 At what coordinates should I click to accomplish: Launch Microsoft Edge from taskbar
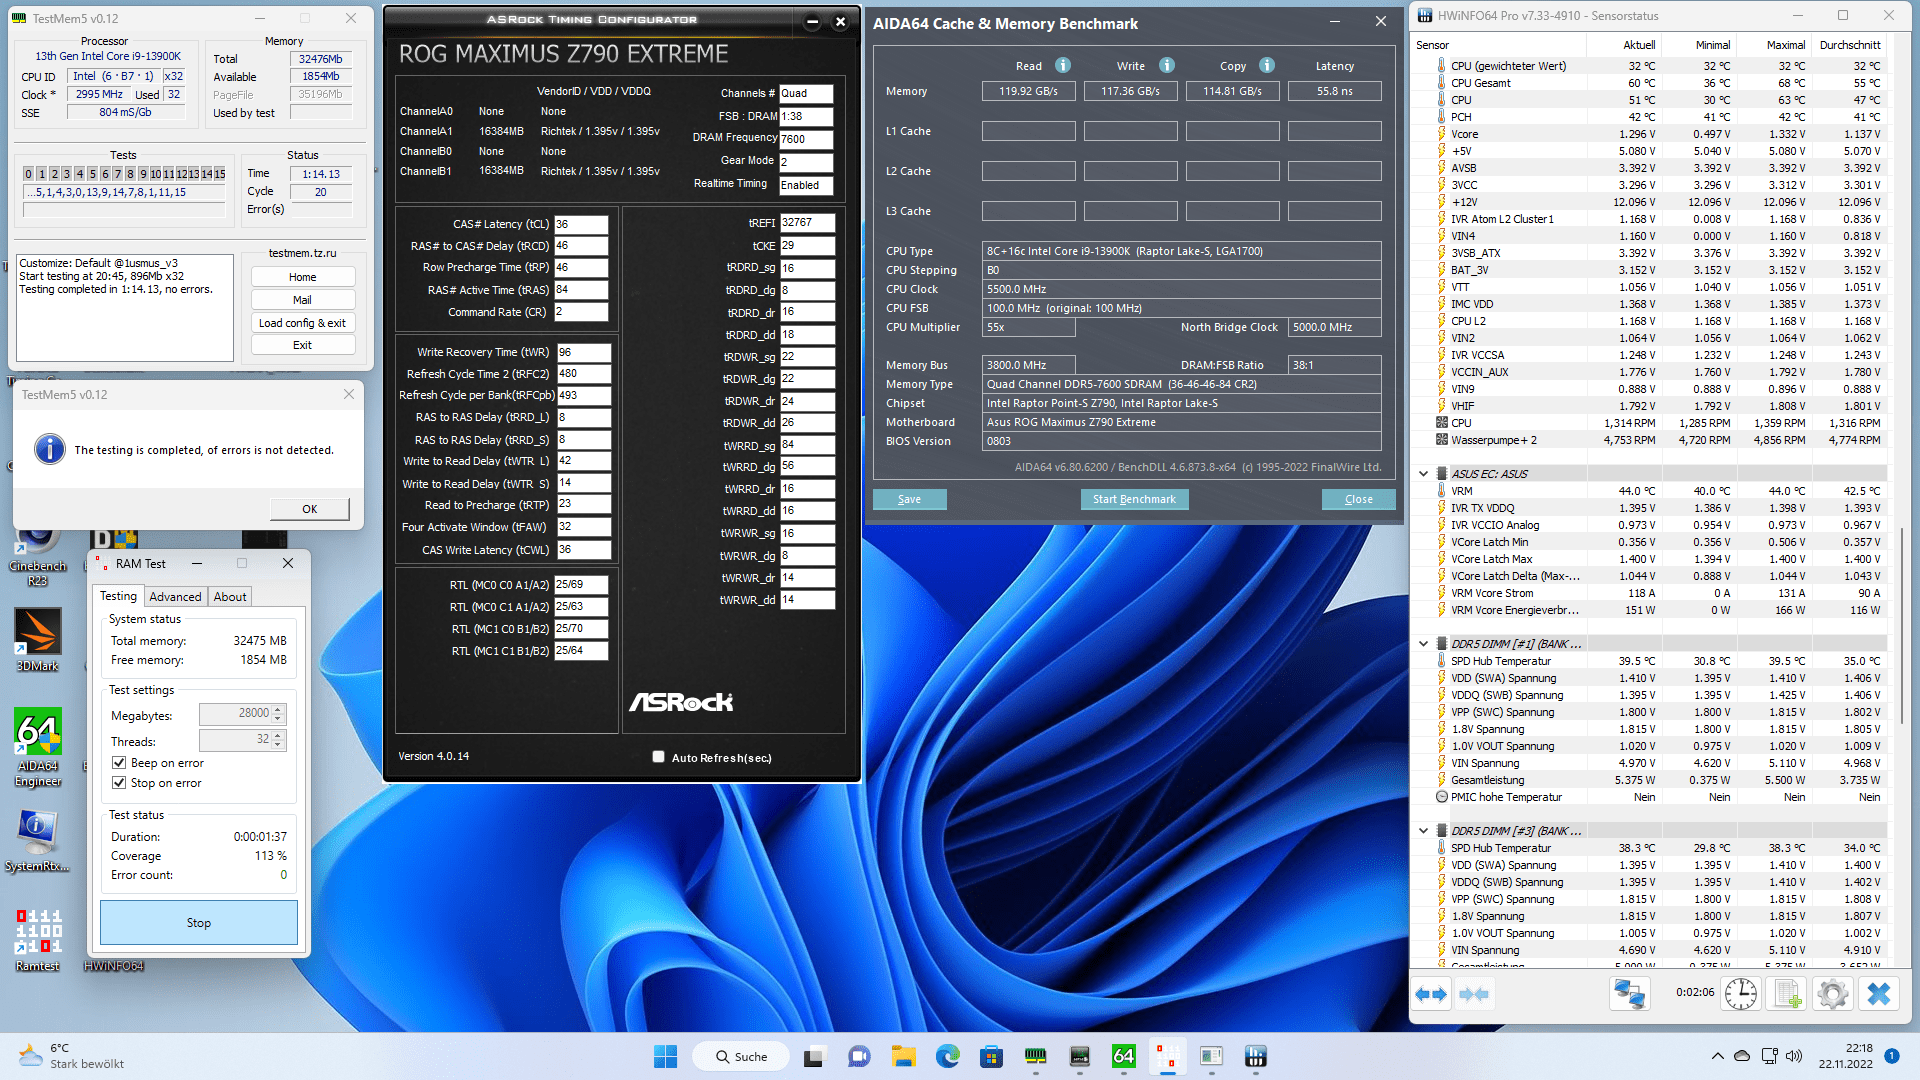(947, 1056)
